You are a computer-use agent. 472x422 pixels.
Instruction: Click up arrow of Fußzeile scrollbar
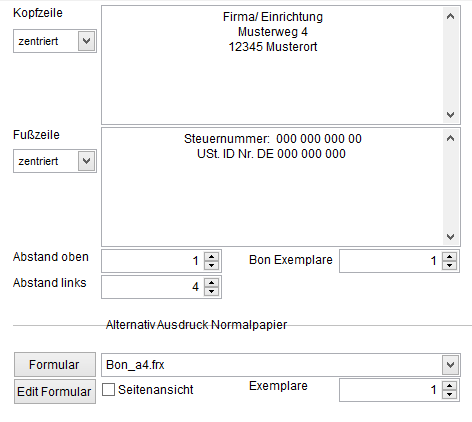coord(450,138)
